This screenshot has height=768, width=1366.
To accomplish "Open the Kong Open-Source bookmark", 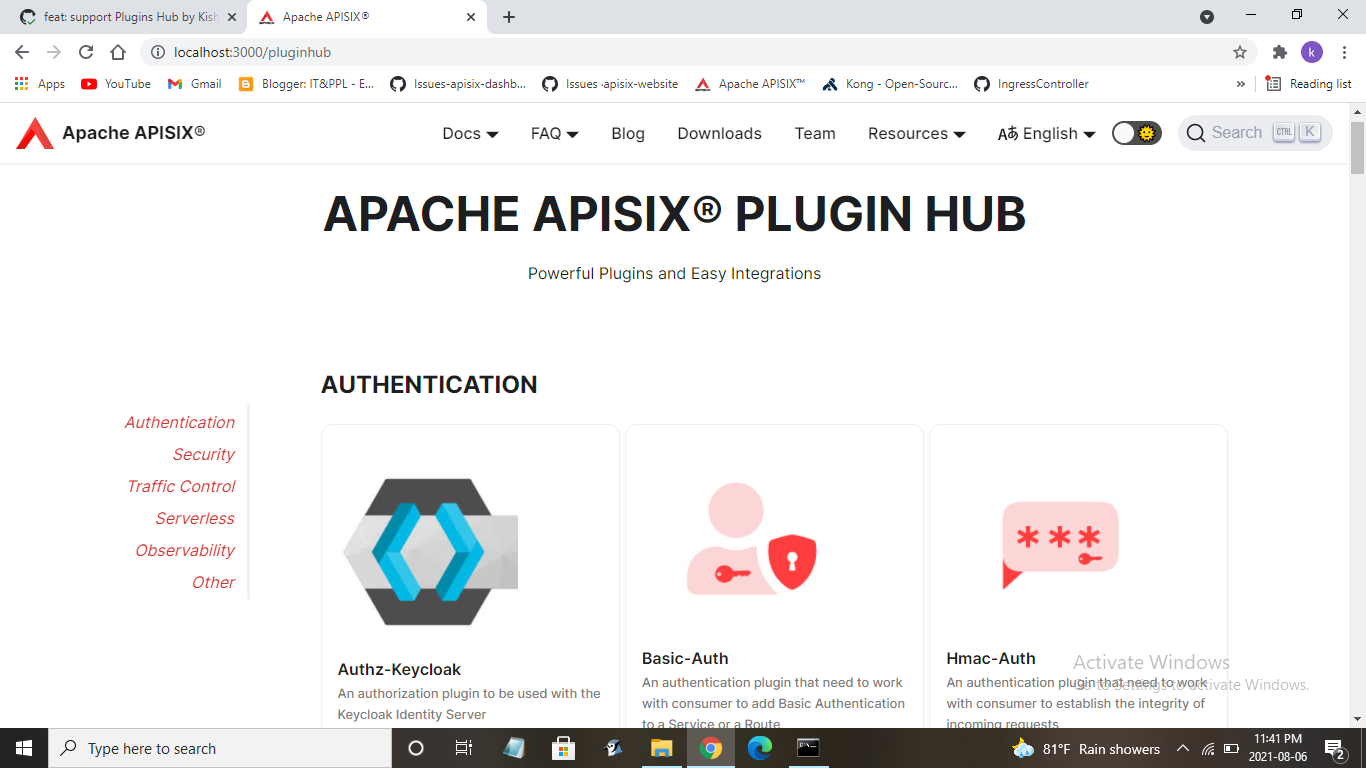I will (x=890, y=84).
